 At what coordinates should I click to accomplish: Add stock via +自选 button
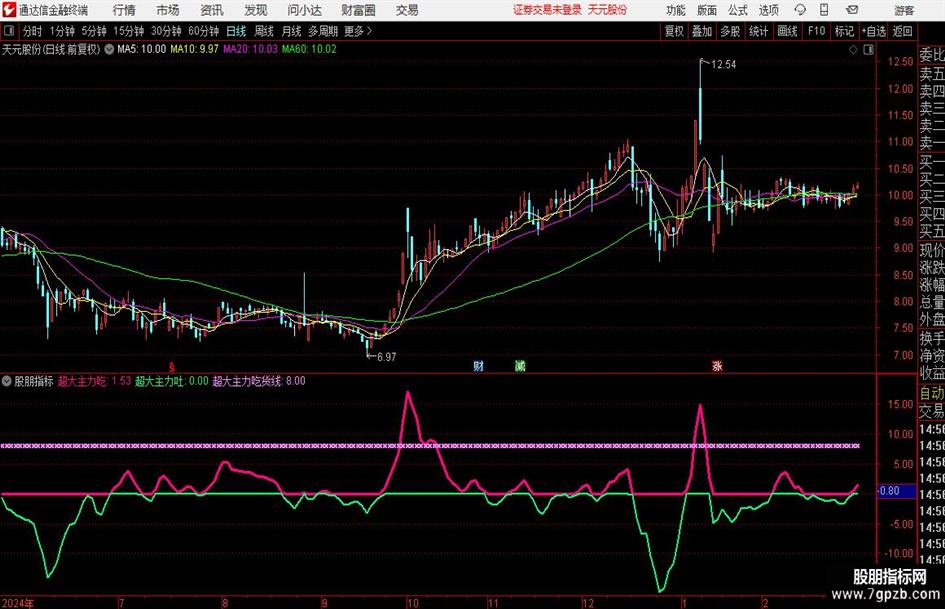[874, 31]
